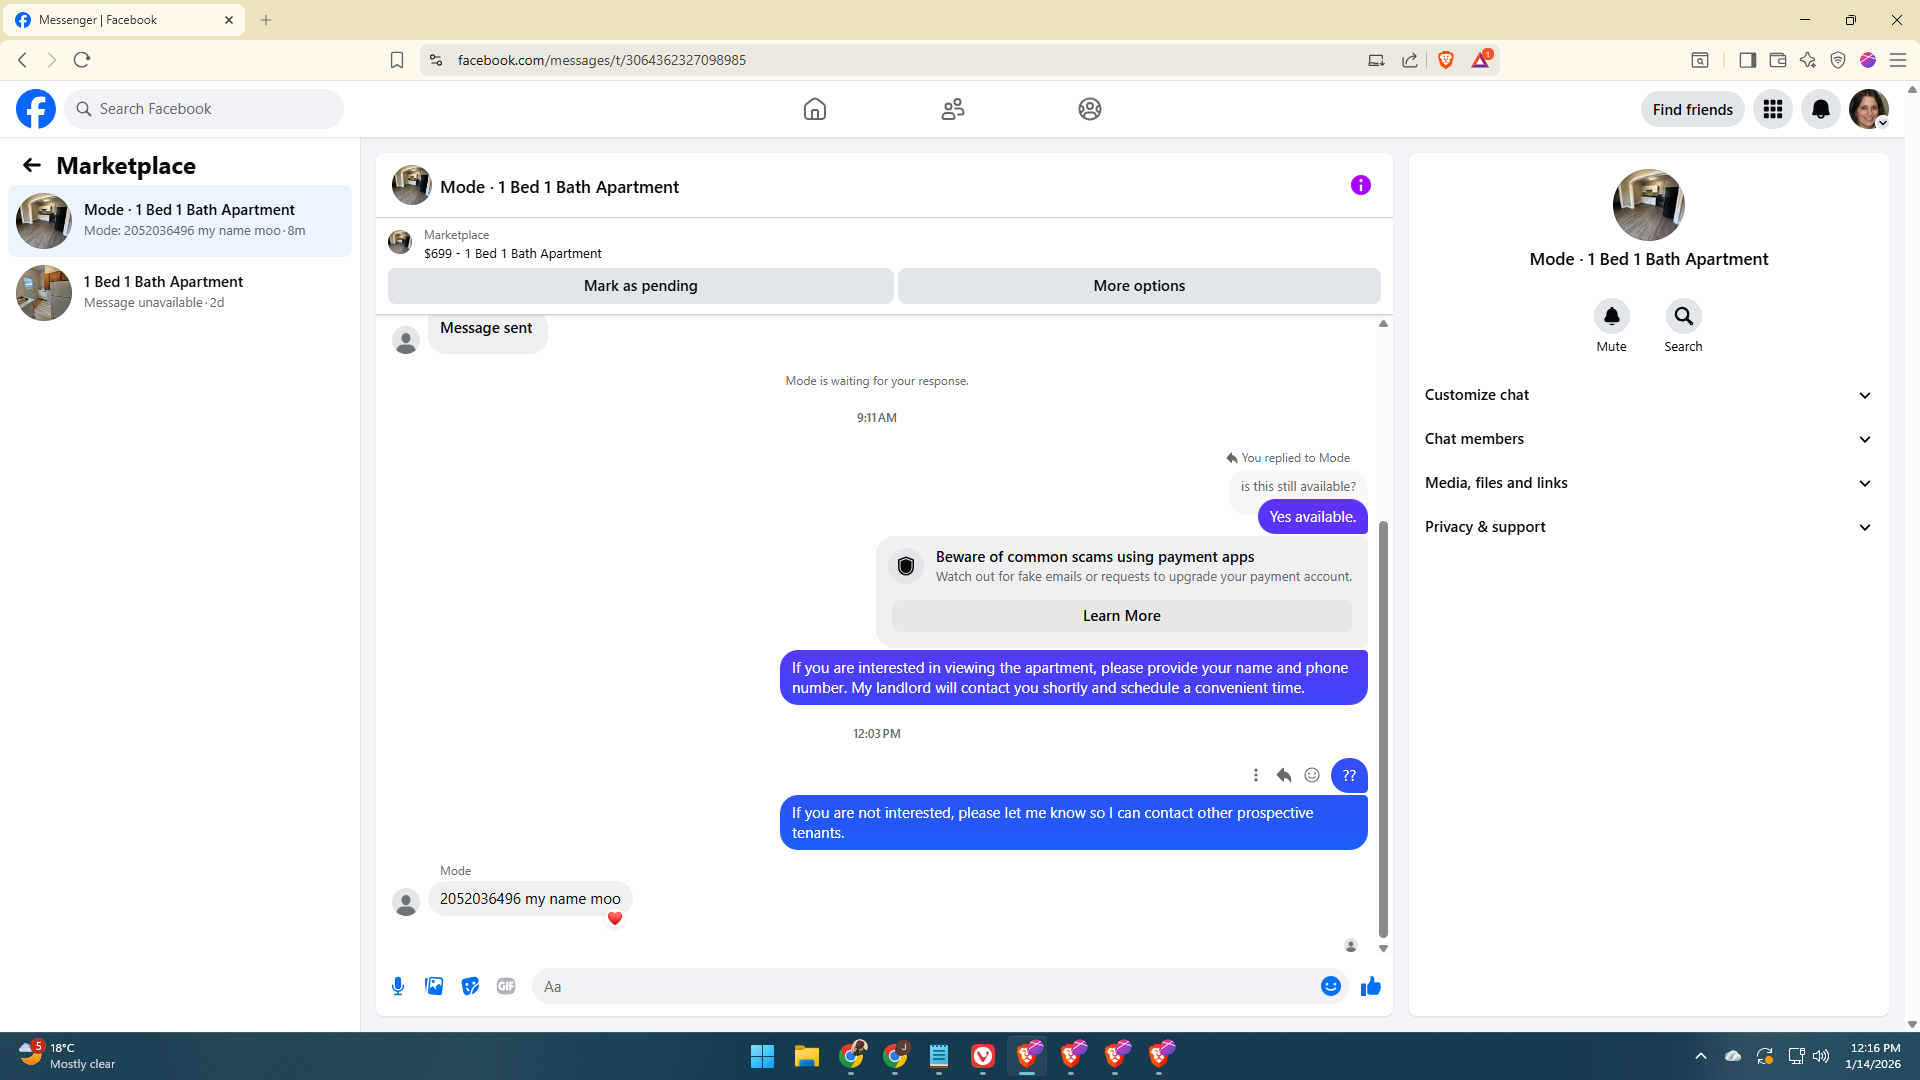Expand Chat members section
The height and width of the screenshot is (1080, 1920).
[x=1648, y=439]
